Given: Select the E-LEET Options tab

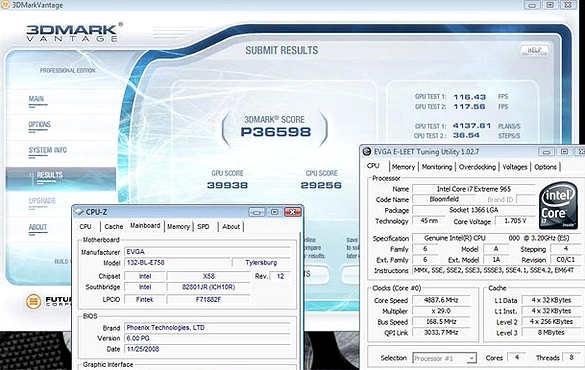Looking at the screenshot, I should tap(545, 167).
